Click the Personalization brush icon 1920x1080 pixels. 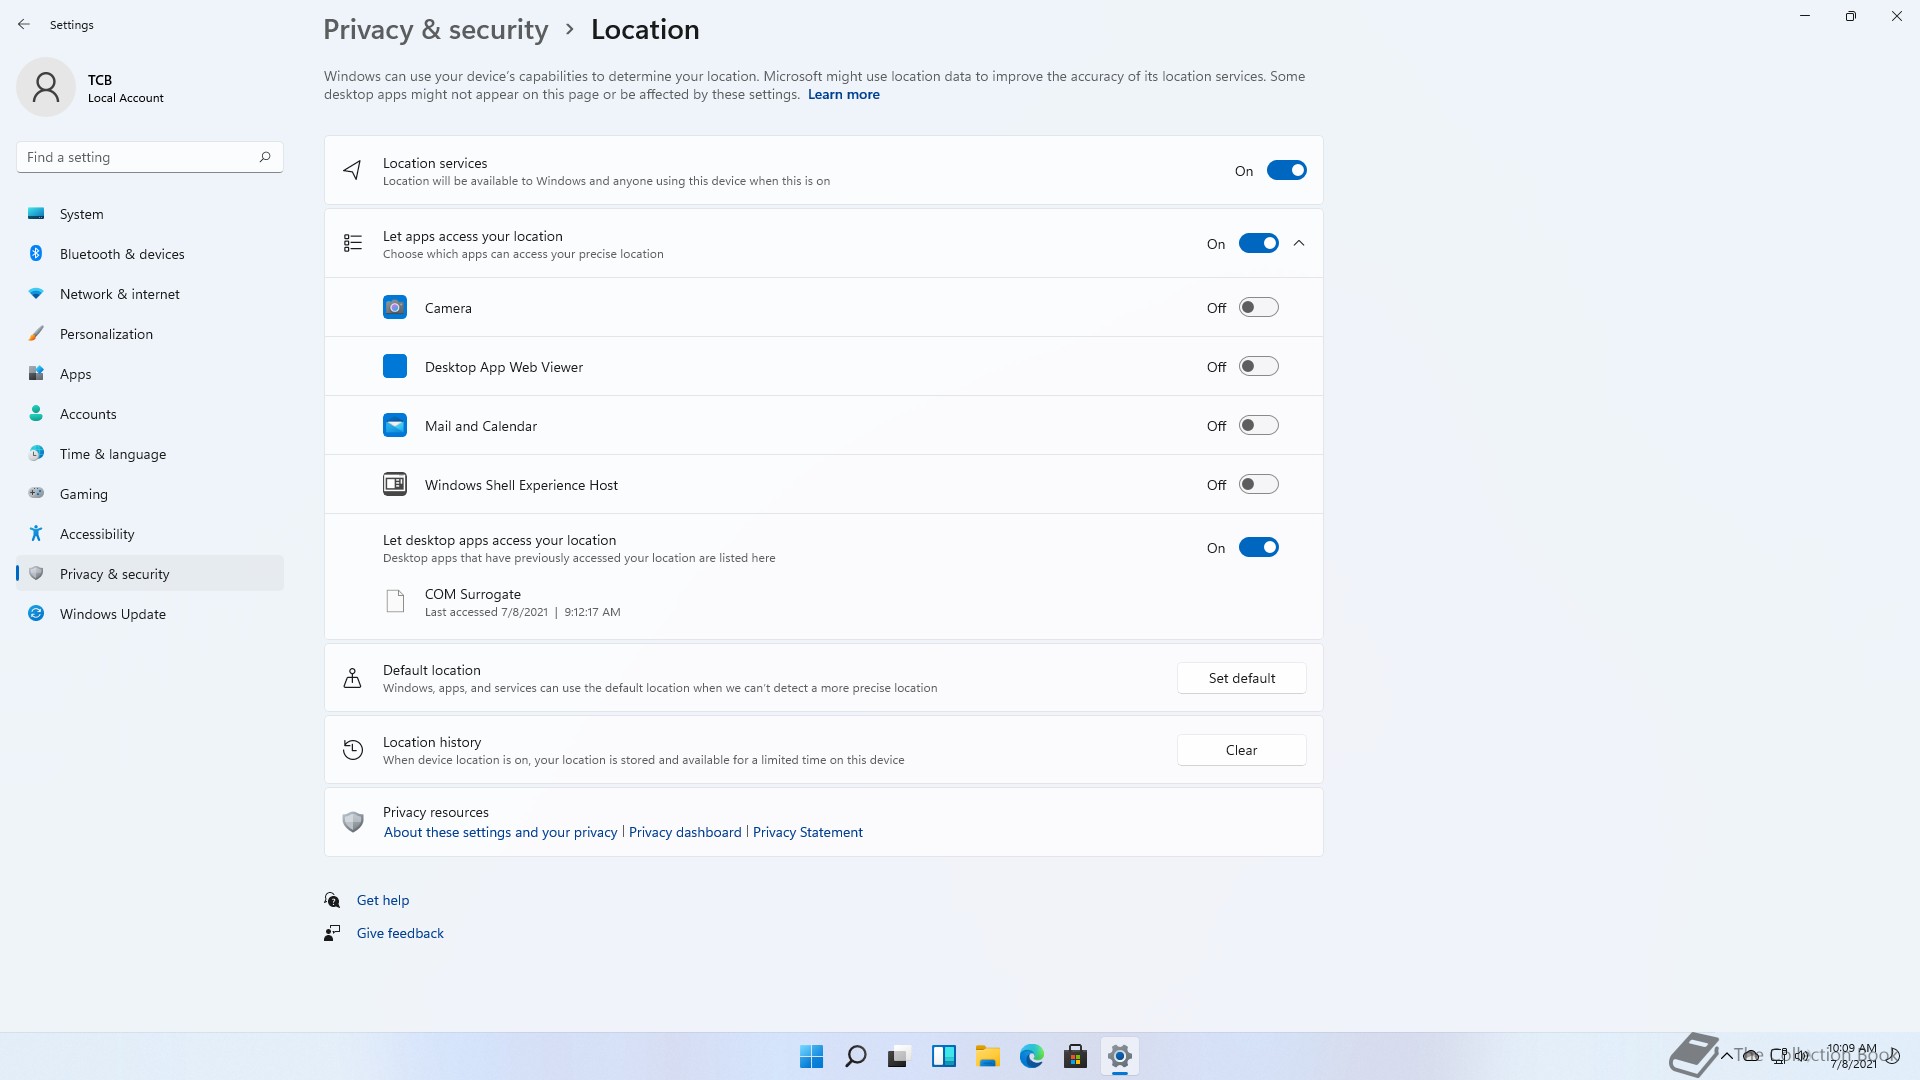36,333
